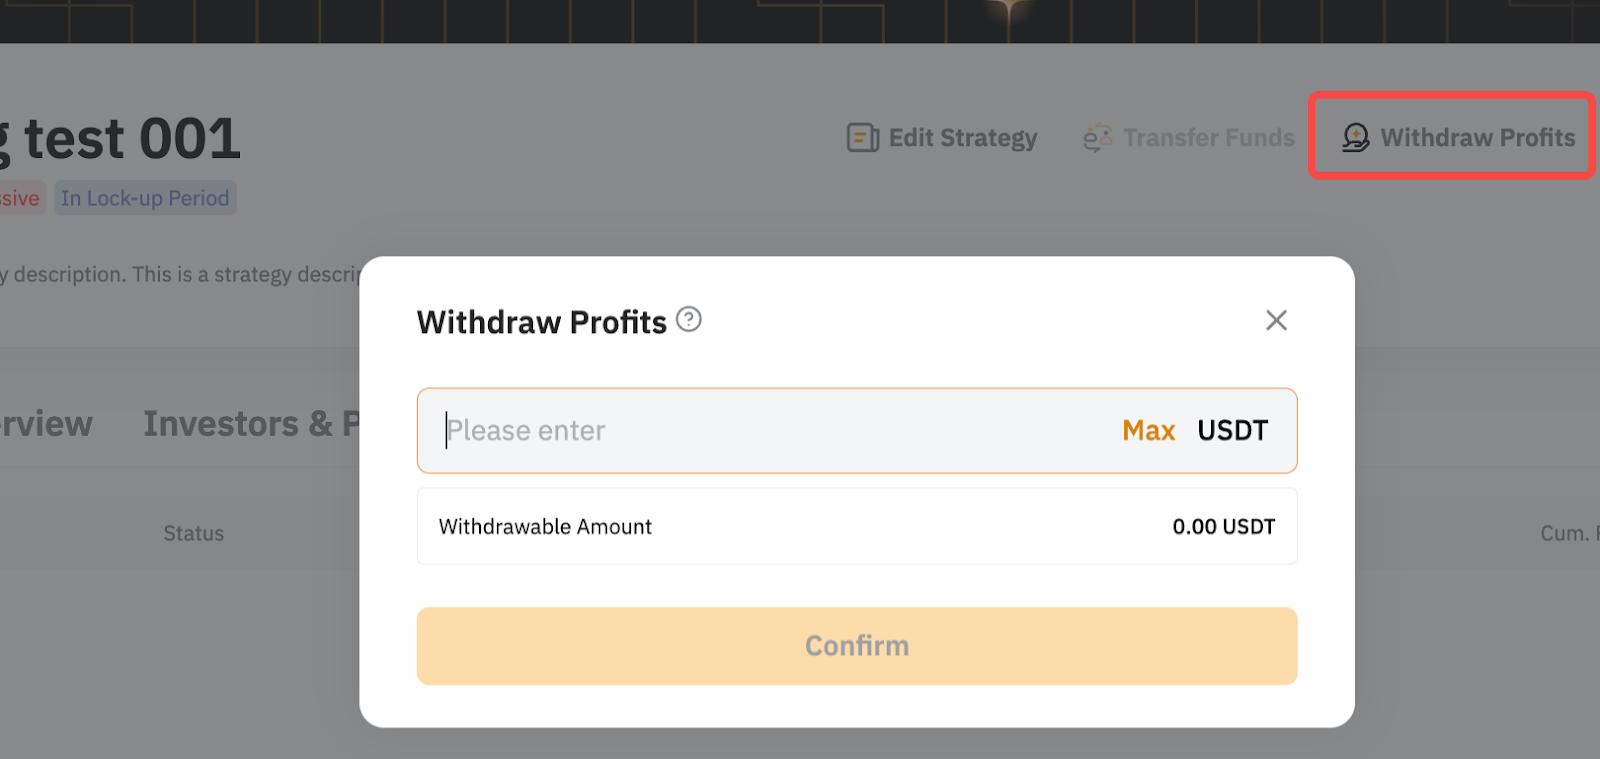1600x759 pixels.
Task: Open the Withdraw Profits help tooltip icon
Action: (x=689, y=320)
